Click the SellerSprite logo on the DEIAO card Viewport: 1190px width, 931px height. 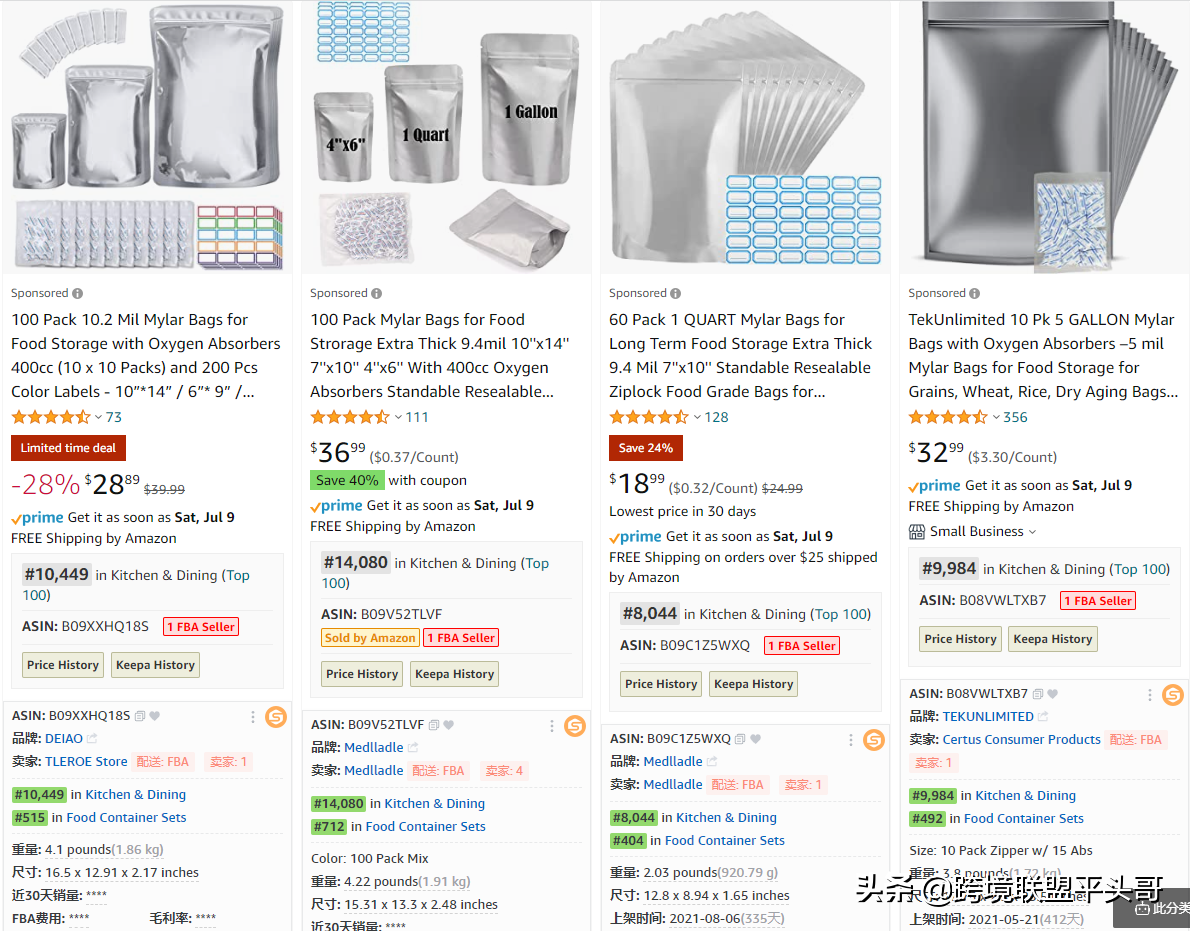pyautogui.click(x=275, y=716)
